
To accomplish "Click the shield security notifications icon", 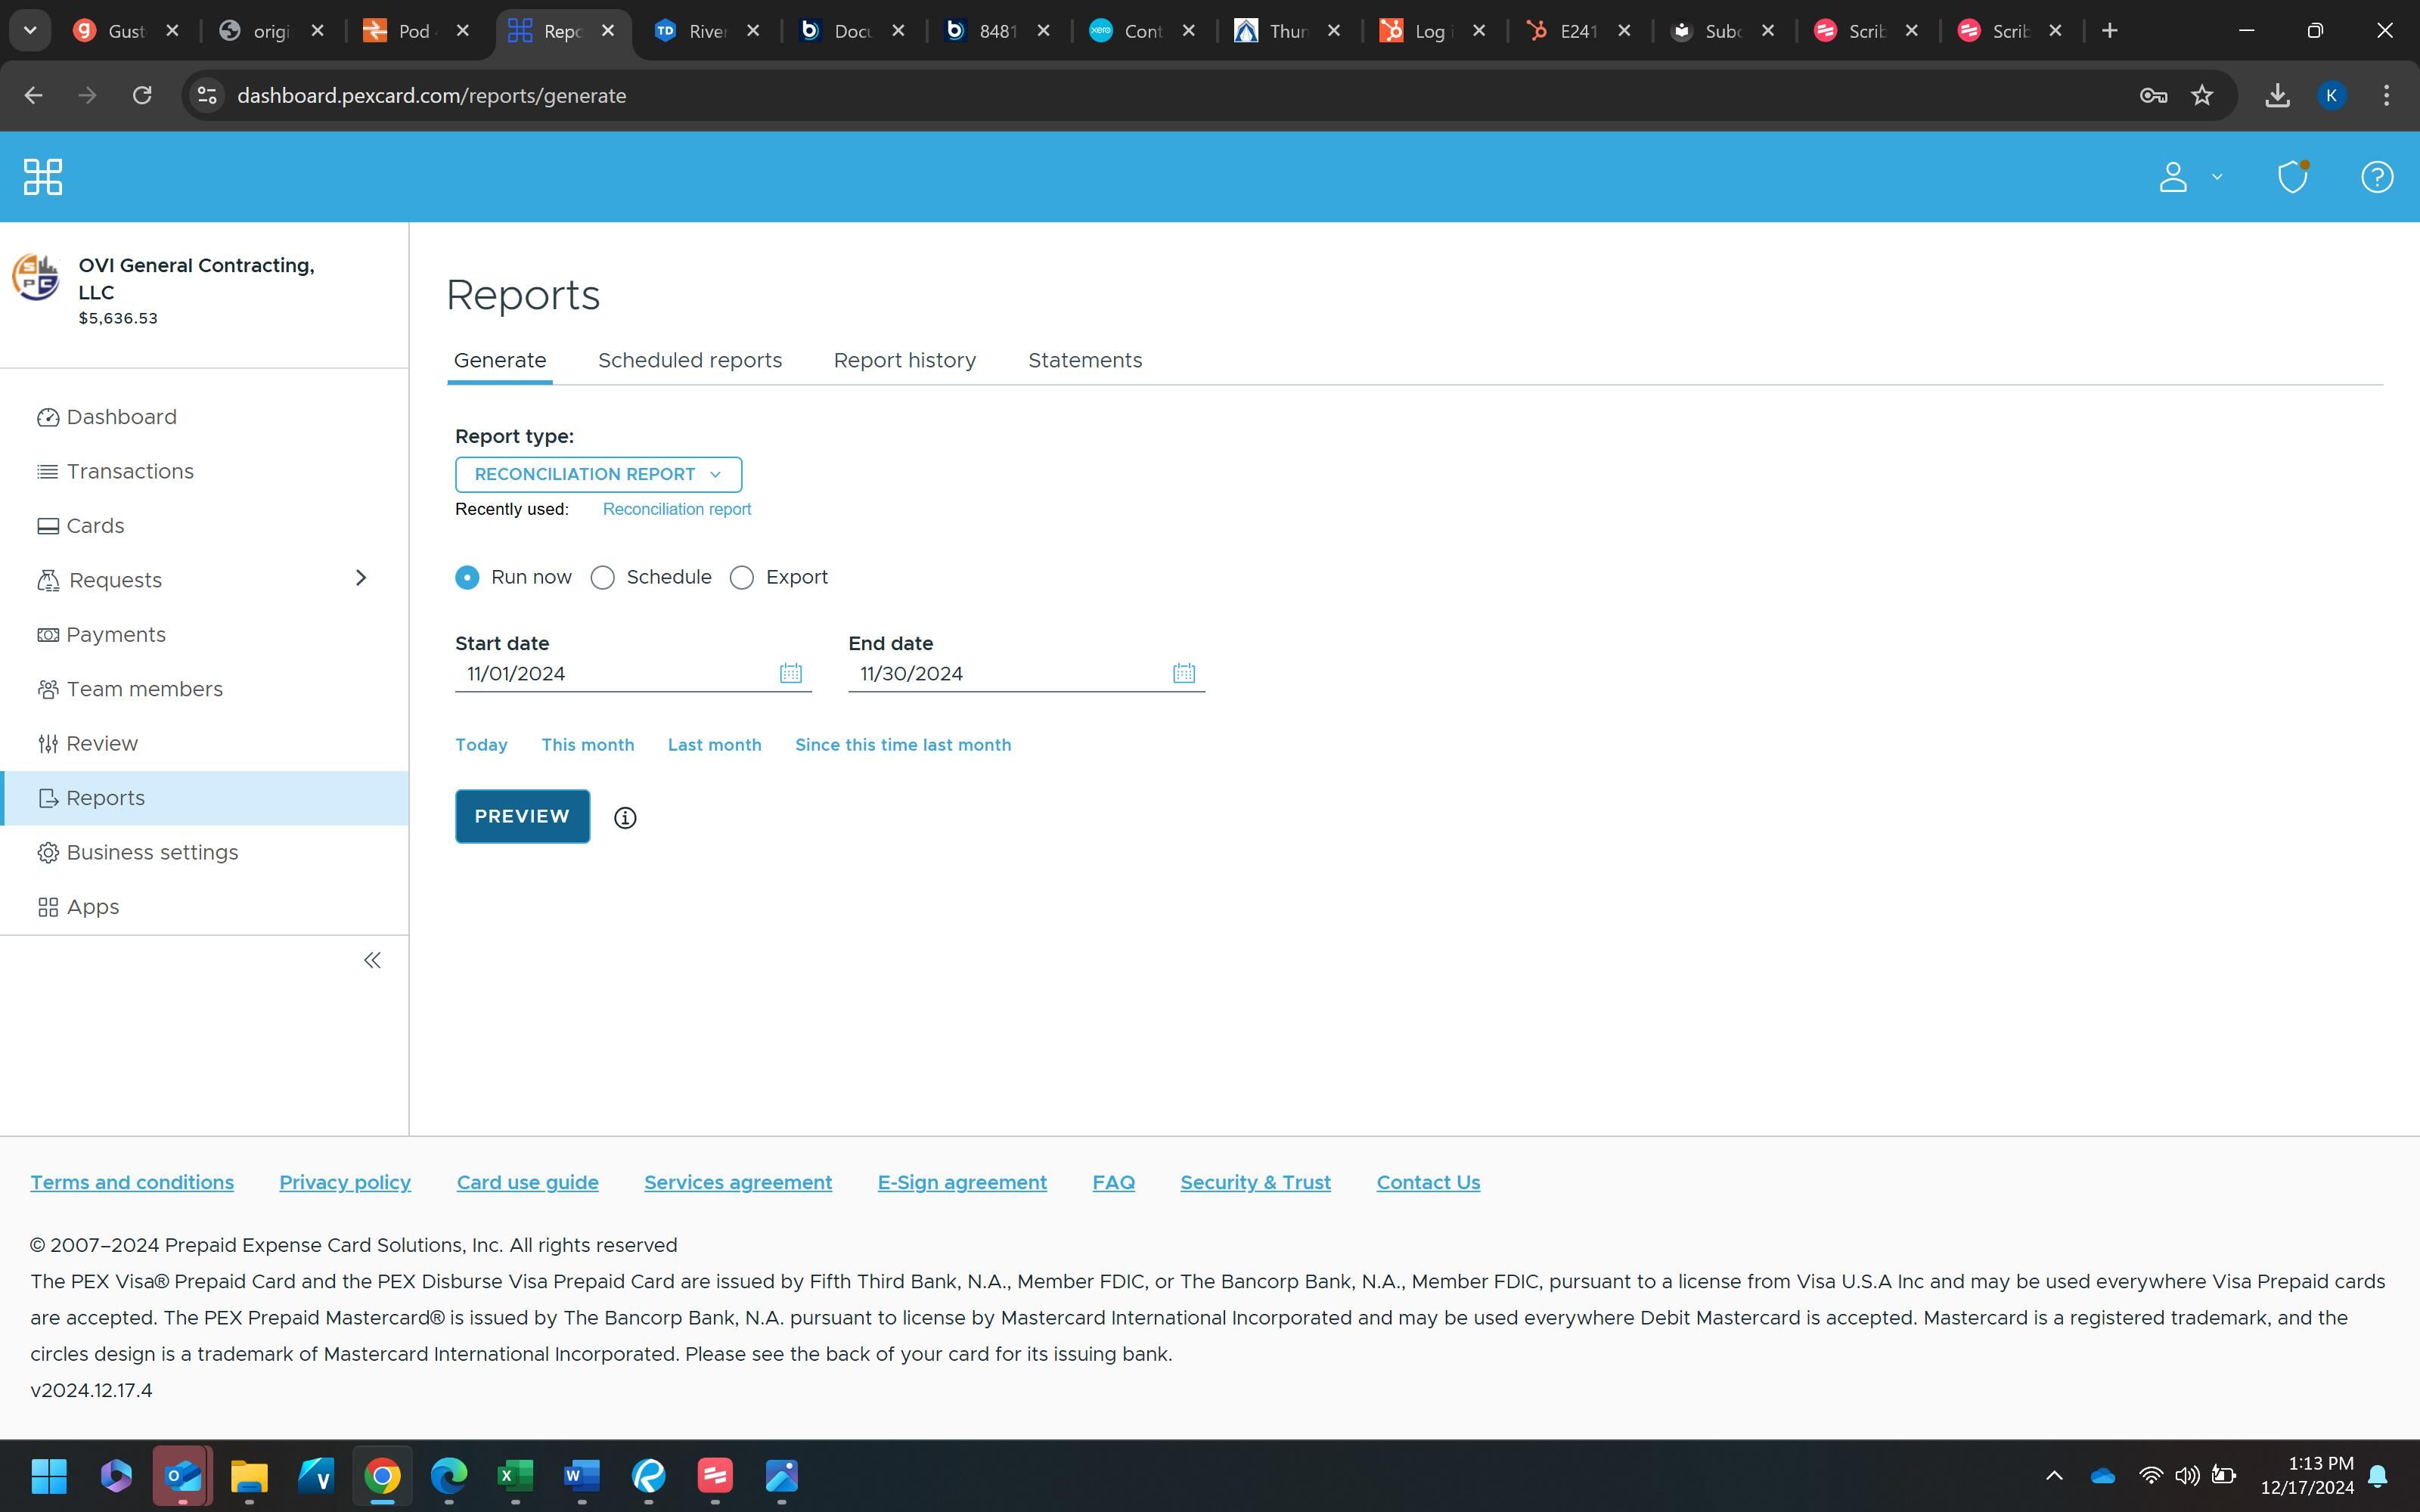I will click(2292, 177).
